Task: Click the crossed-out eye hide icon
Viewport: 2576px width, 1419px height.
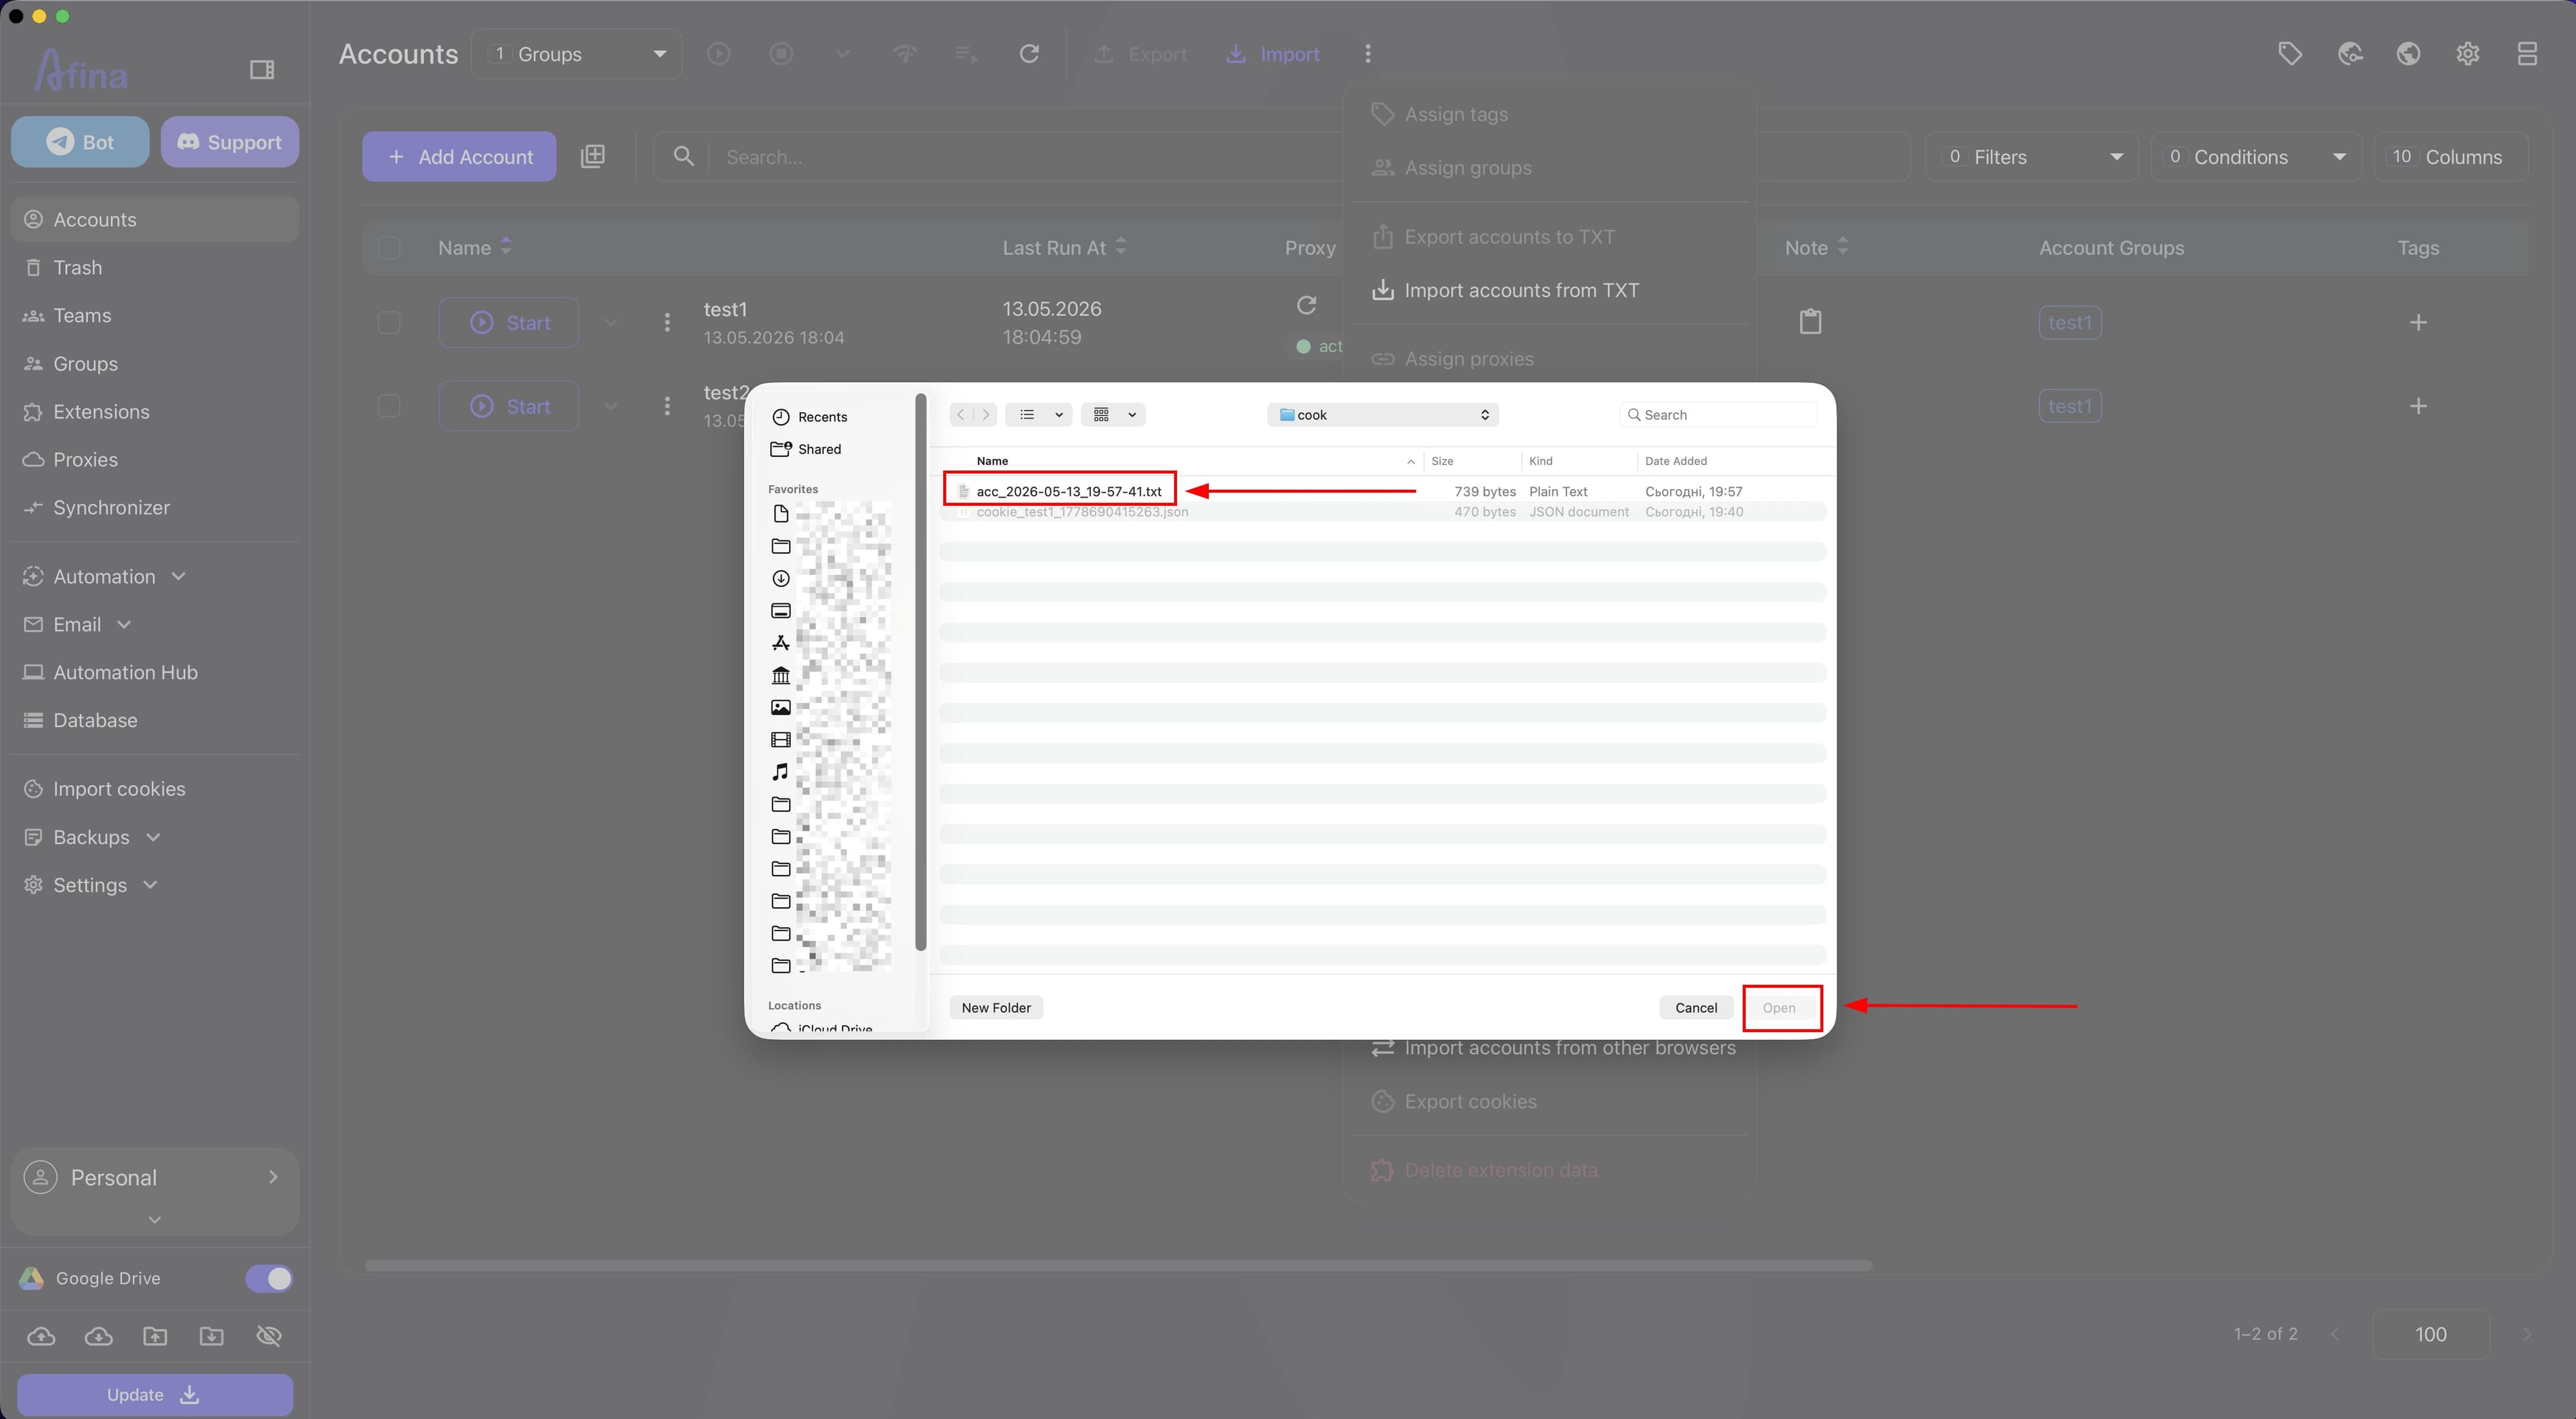Action: pyautogui.click(x=269, y=1336)
